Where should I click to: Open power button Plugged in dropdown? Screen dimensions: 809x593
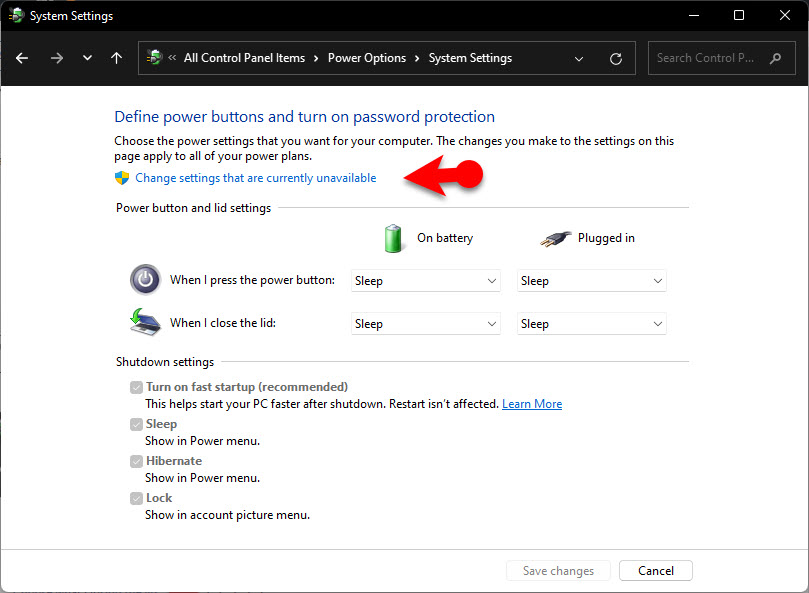click(x=591, y=281)
